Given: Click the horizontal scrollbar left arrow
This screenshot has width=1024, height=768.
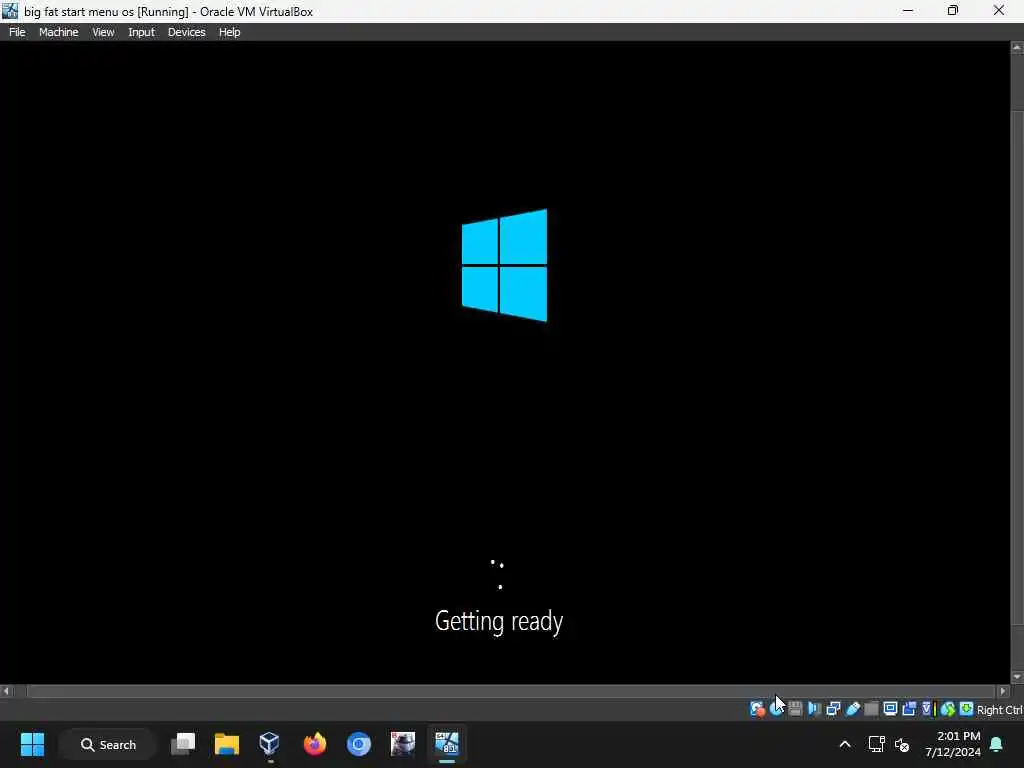Looking at the screenshot, I should (6, 691).
